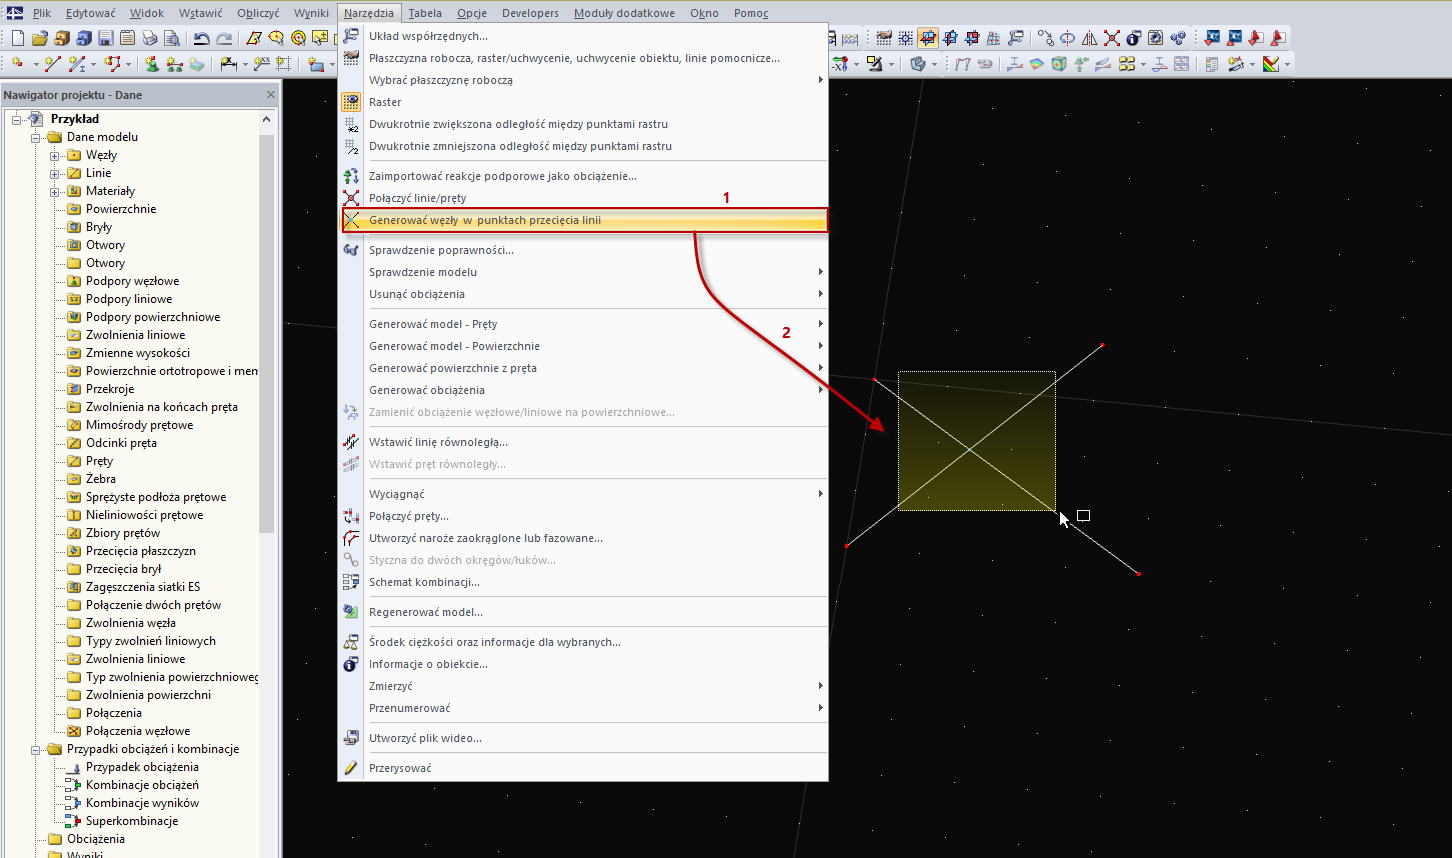Click the results table list icon
This screenshot has width=1452, height=858.
pos(1212,63)
